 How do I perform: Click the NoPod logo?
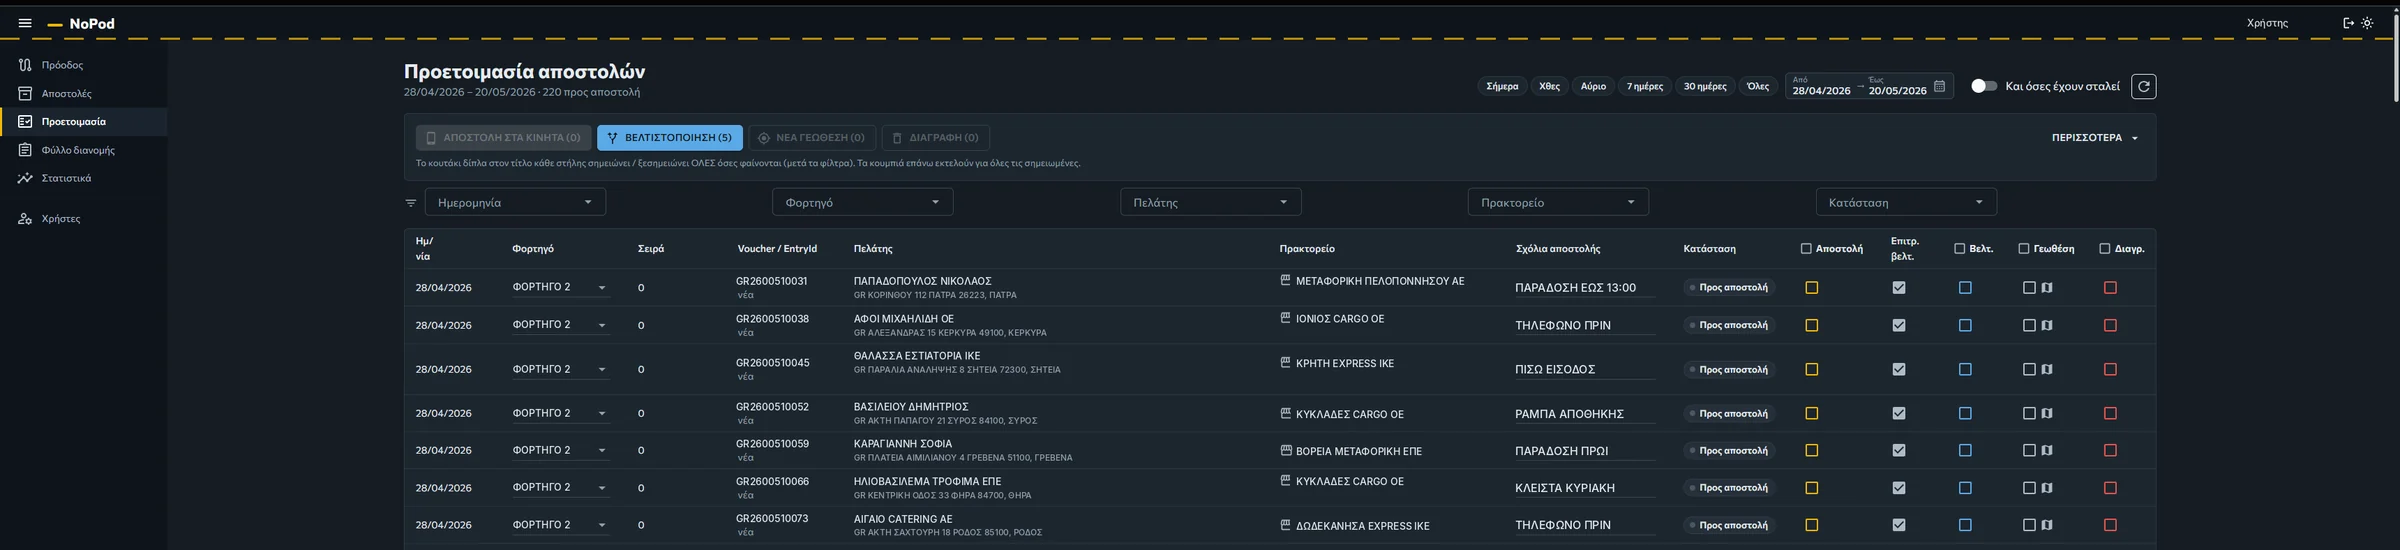(x=81, y=24)
